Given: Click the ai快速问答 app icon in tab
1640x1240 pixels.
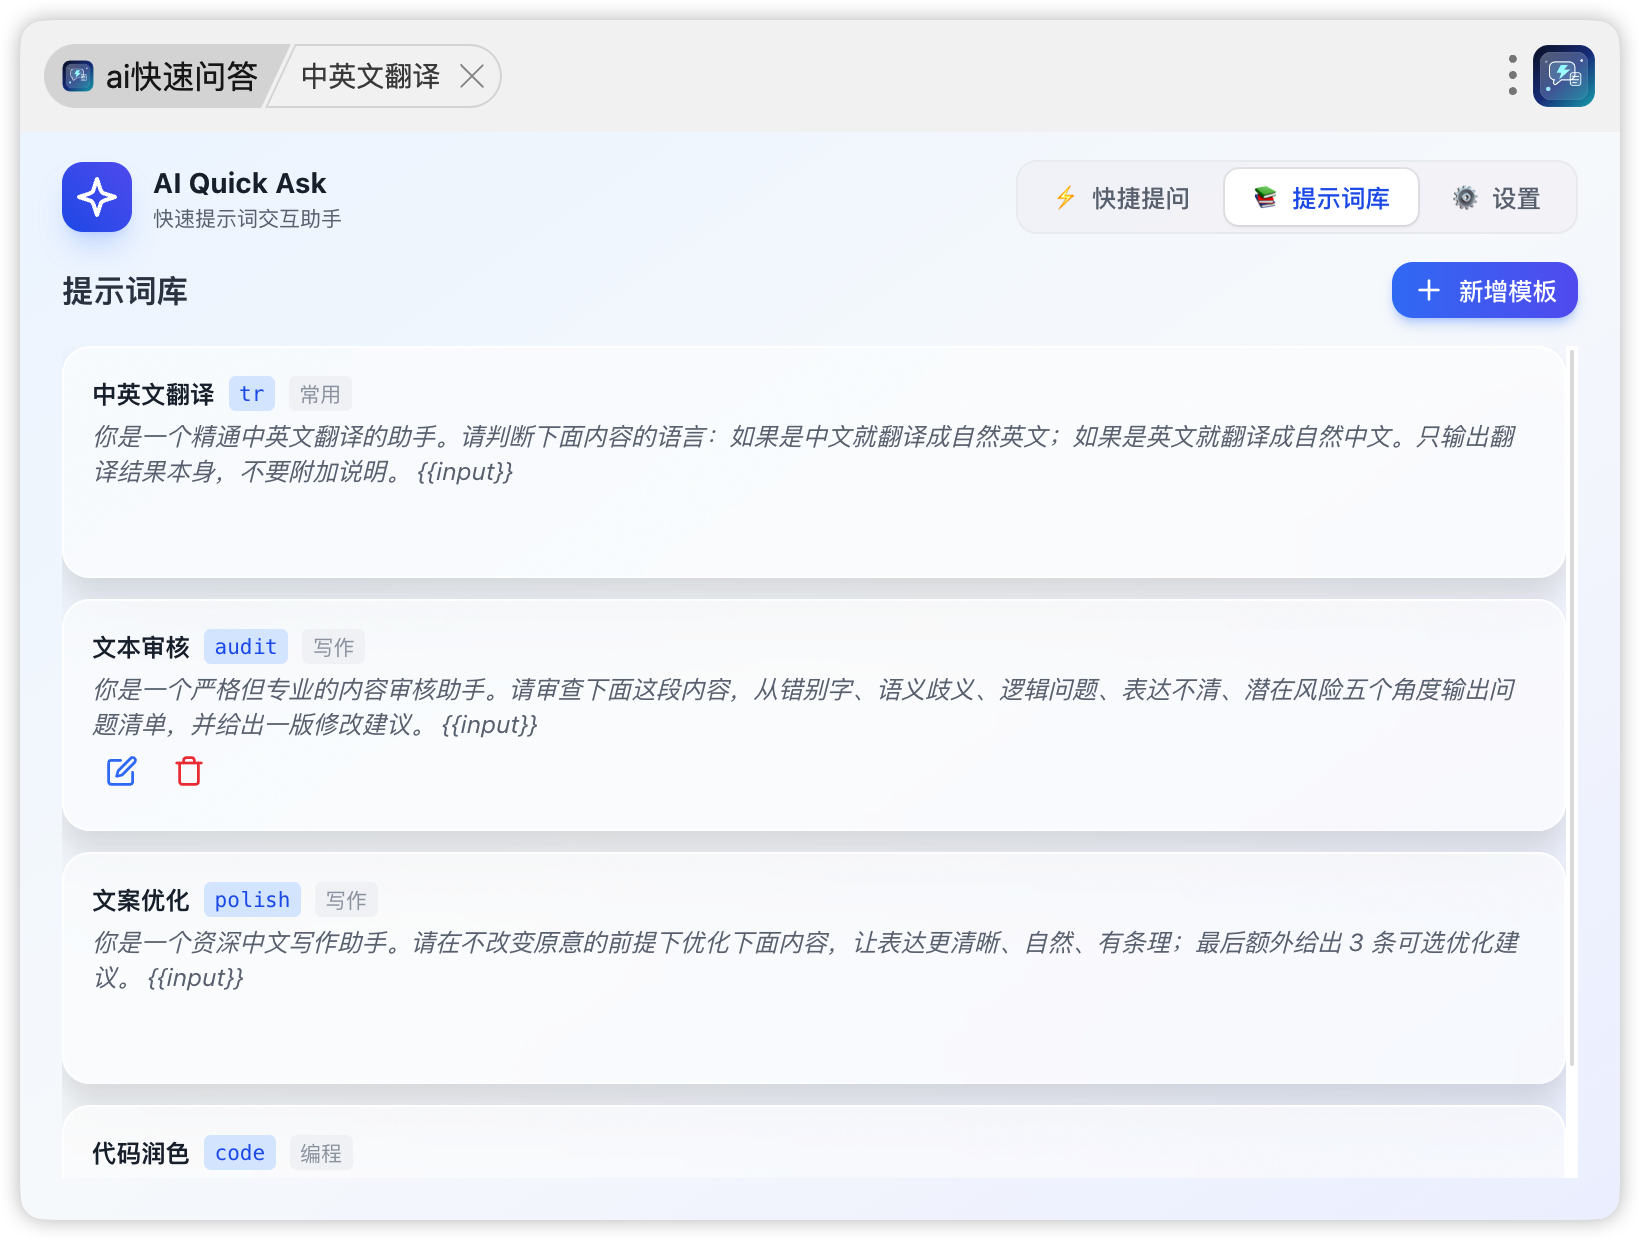Looking at the screenshot, I should tap(78, 76).
